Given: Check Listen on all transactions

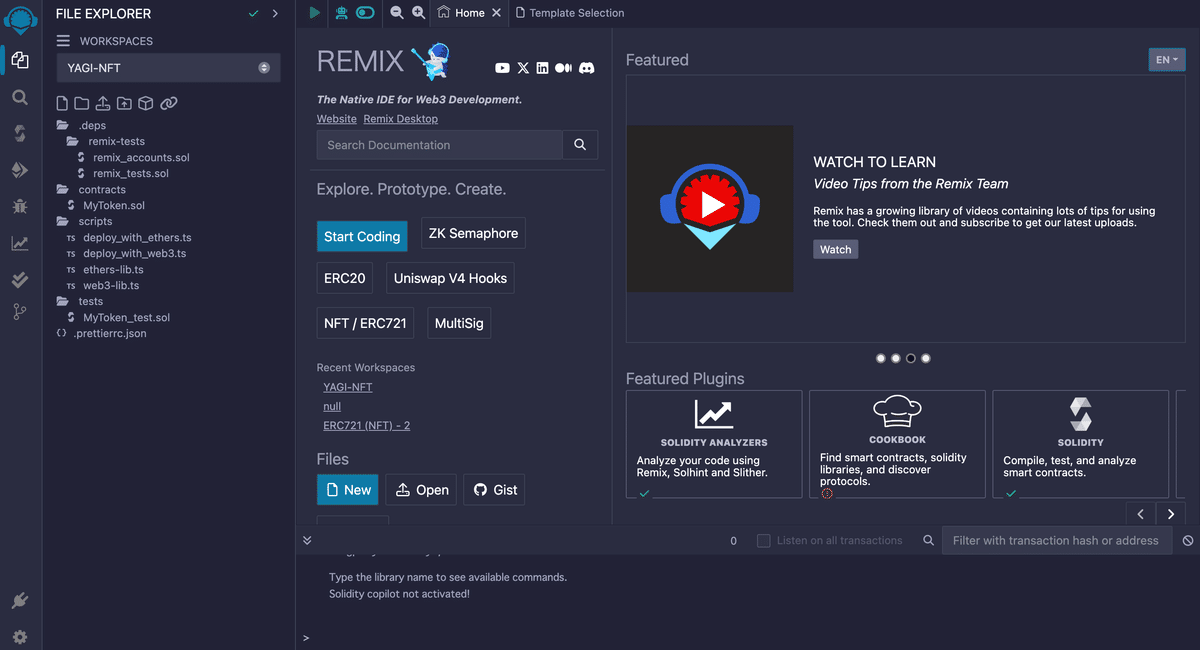Looking at the screenshot, I should (x=764, y=540).
